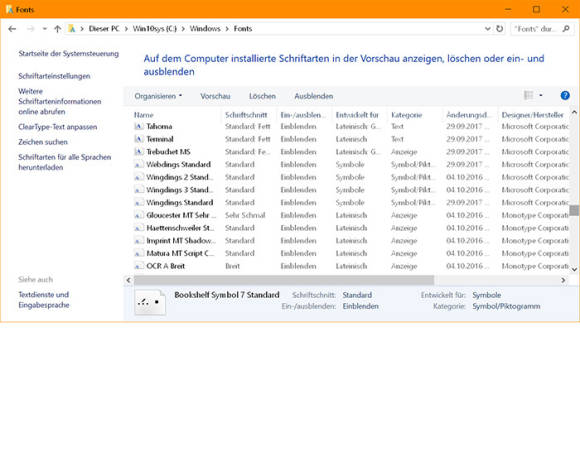The height and width of the screenshot is (452, 580).
Task: Select the Trebuchet MS font name
Action: pos(168,152)
